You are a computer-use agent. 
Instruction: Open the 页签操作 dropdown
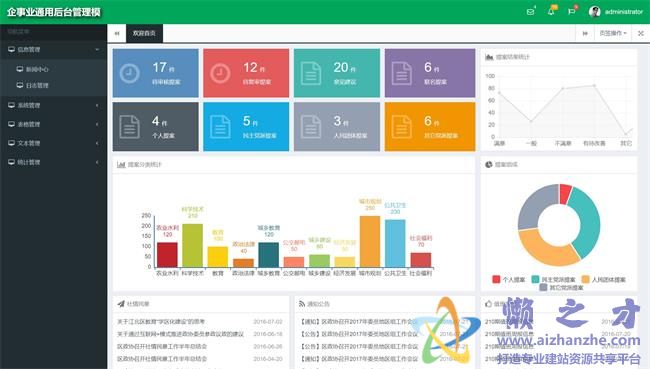pyautogui.click(x=613, y=33)
